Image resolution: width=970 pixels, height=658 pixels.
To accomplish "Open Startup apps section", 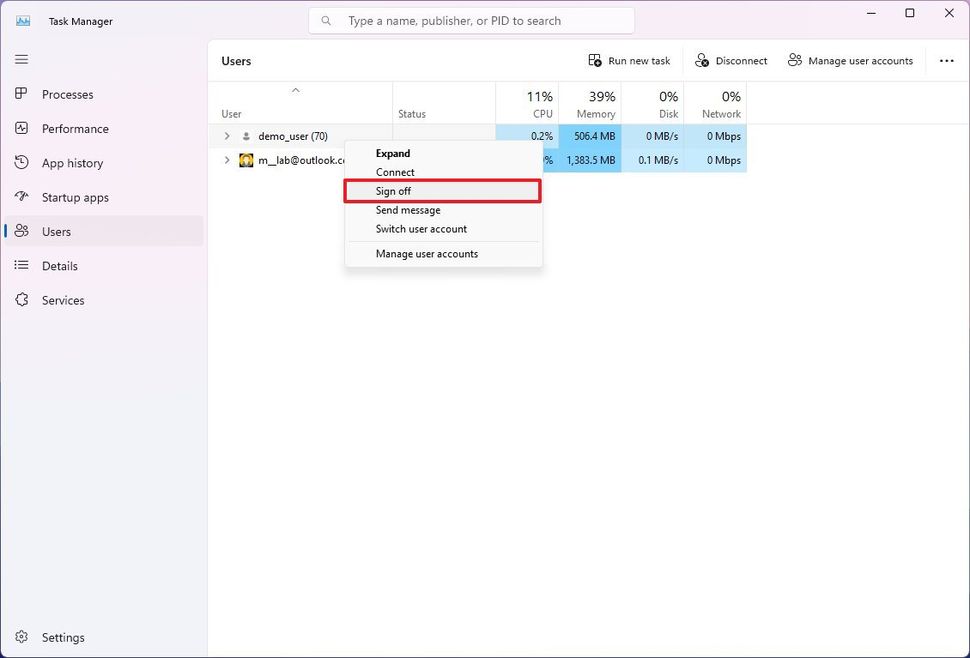I will tap(78, 197).
